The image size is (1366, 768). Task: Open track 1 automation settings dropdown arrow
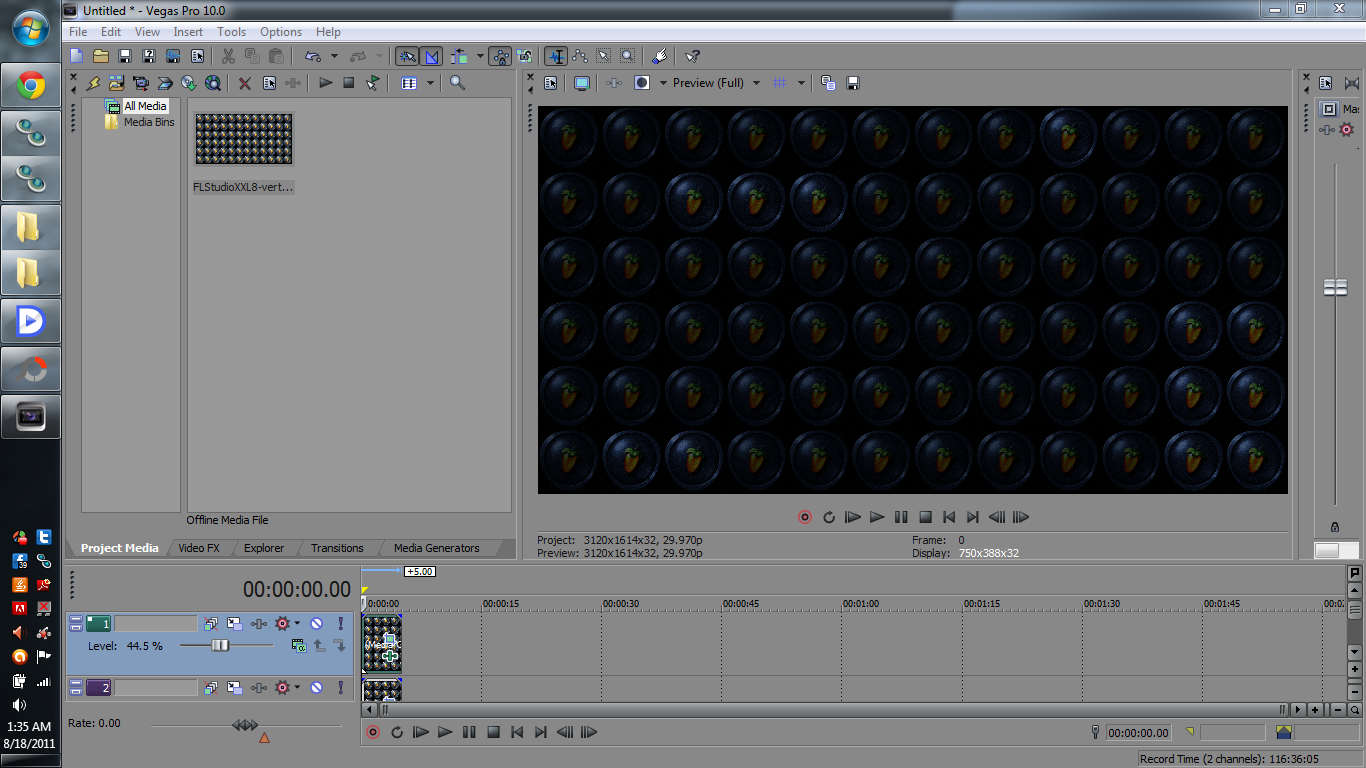coord(297,623)
